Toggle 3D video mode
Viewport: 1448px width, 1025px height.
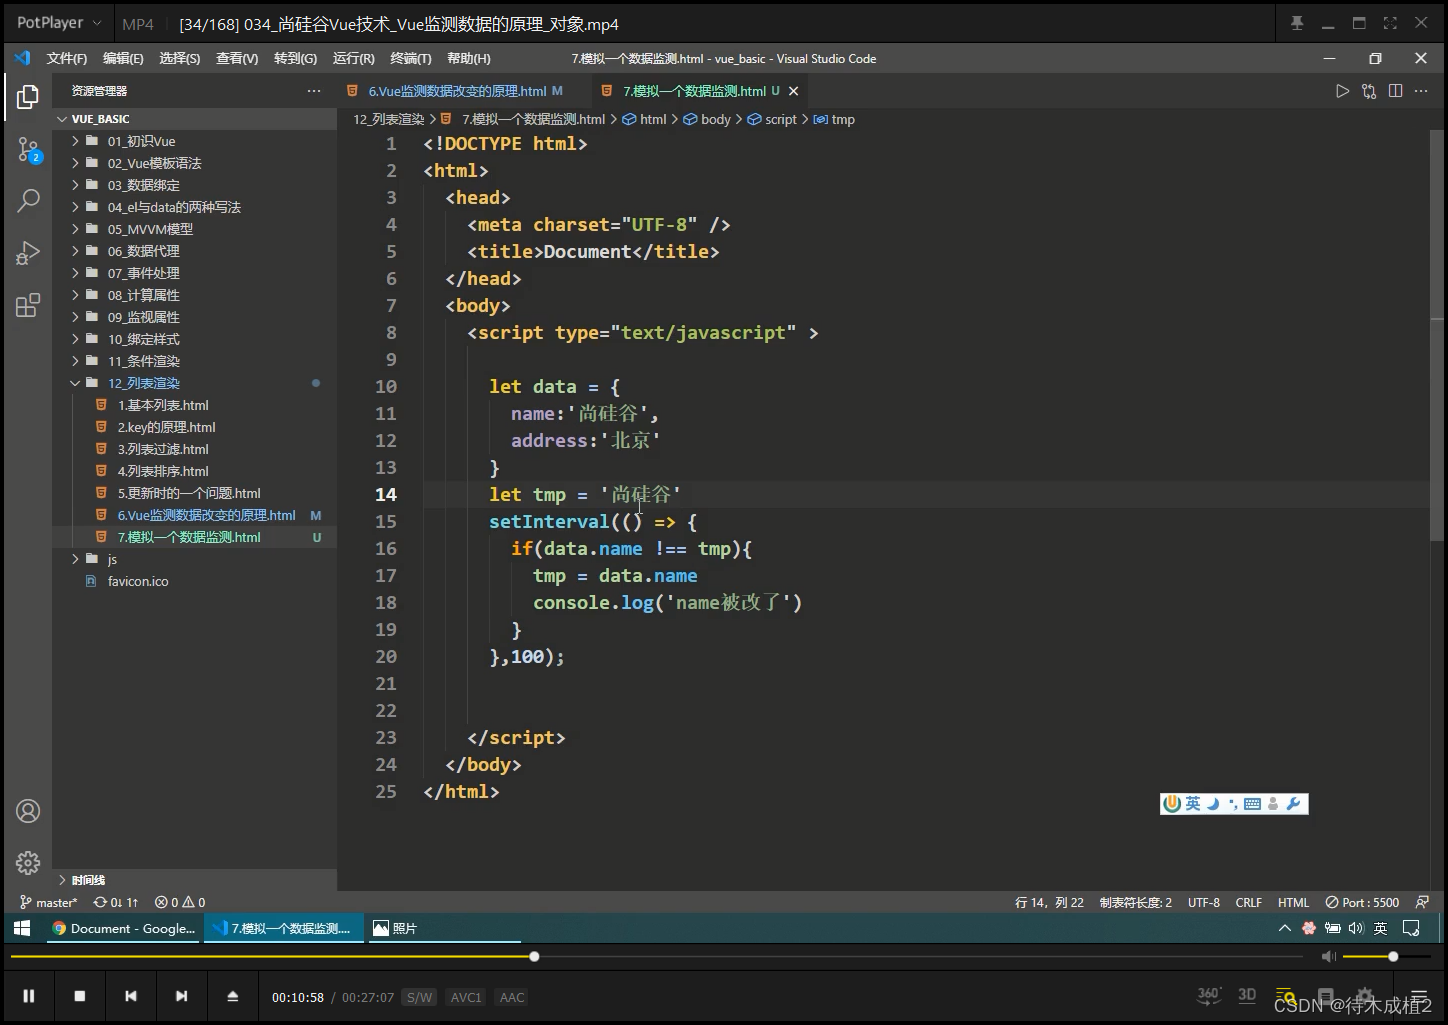[1247, 995]
